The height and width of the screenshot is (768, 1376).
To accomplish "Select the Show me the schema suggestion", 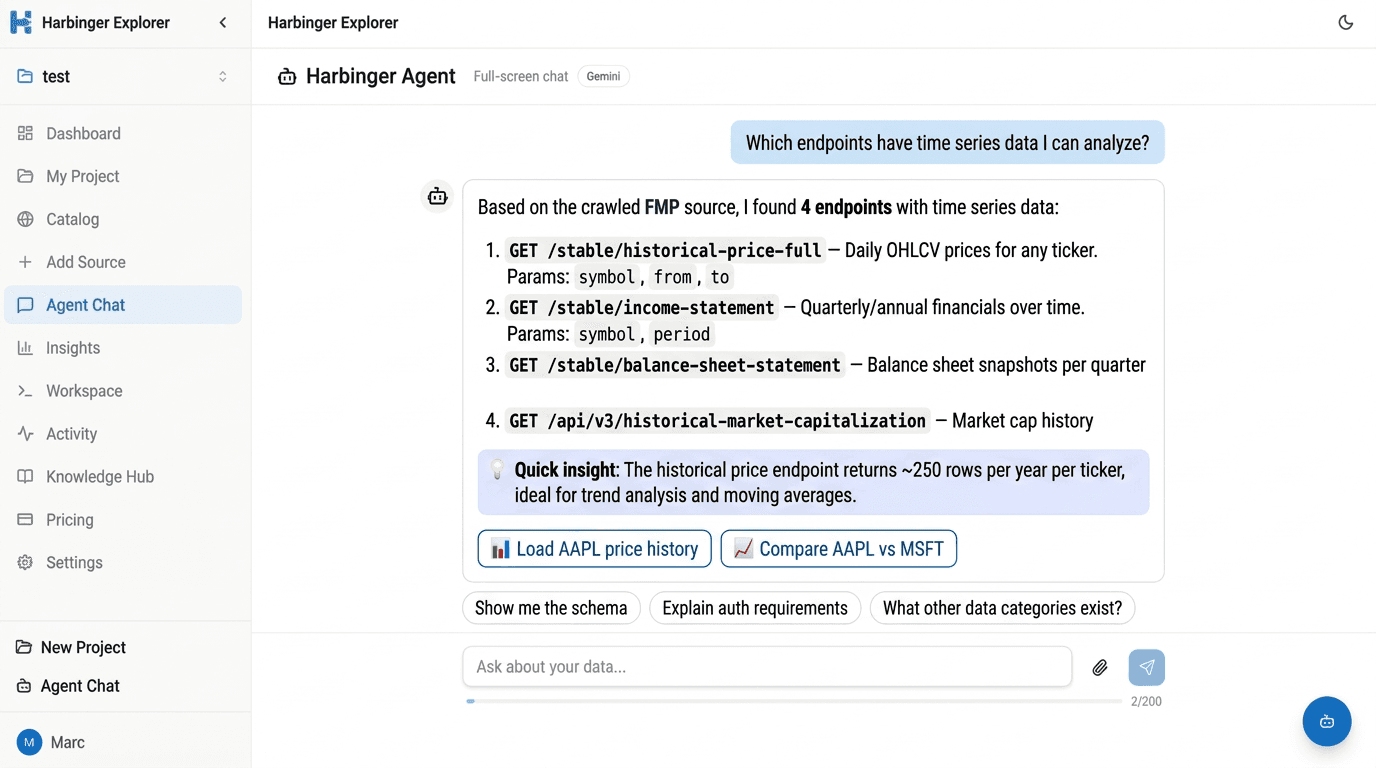I will pyautogui.click(x=551, y=607).
